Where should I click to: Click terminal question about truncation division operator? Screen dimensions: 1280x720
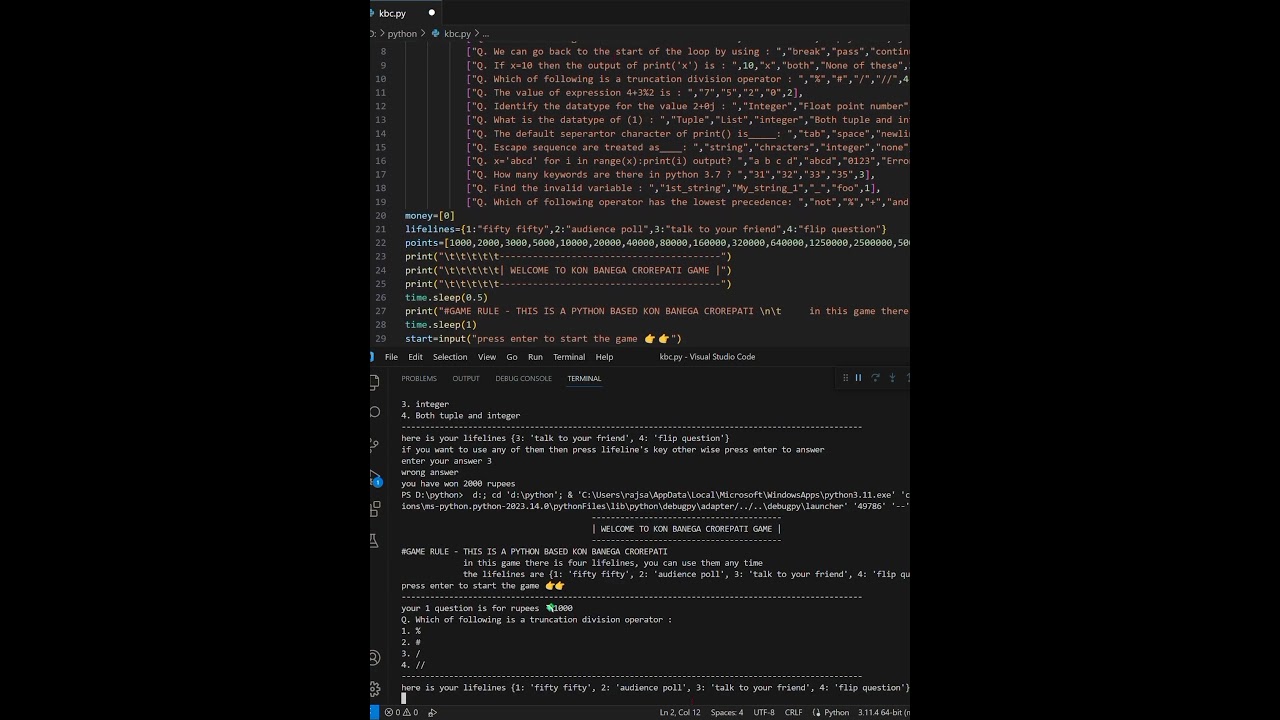[536, 620]
